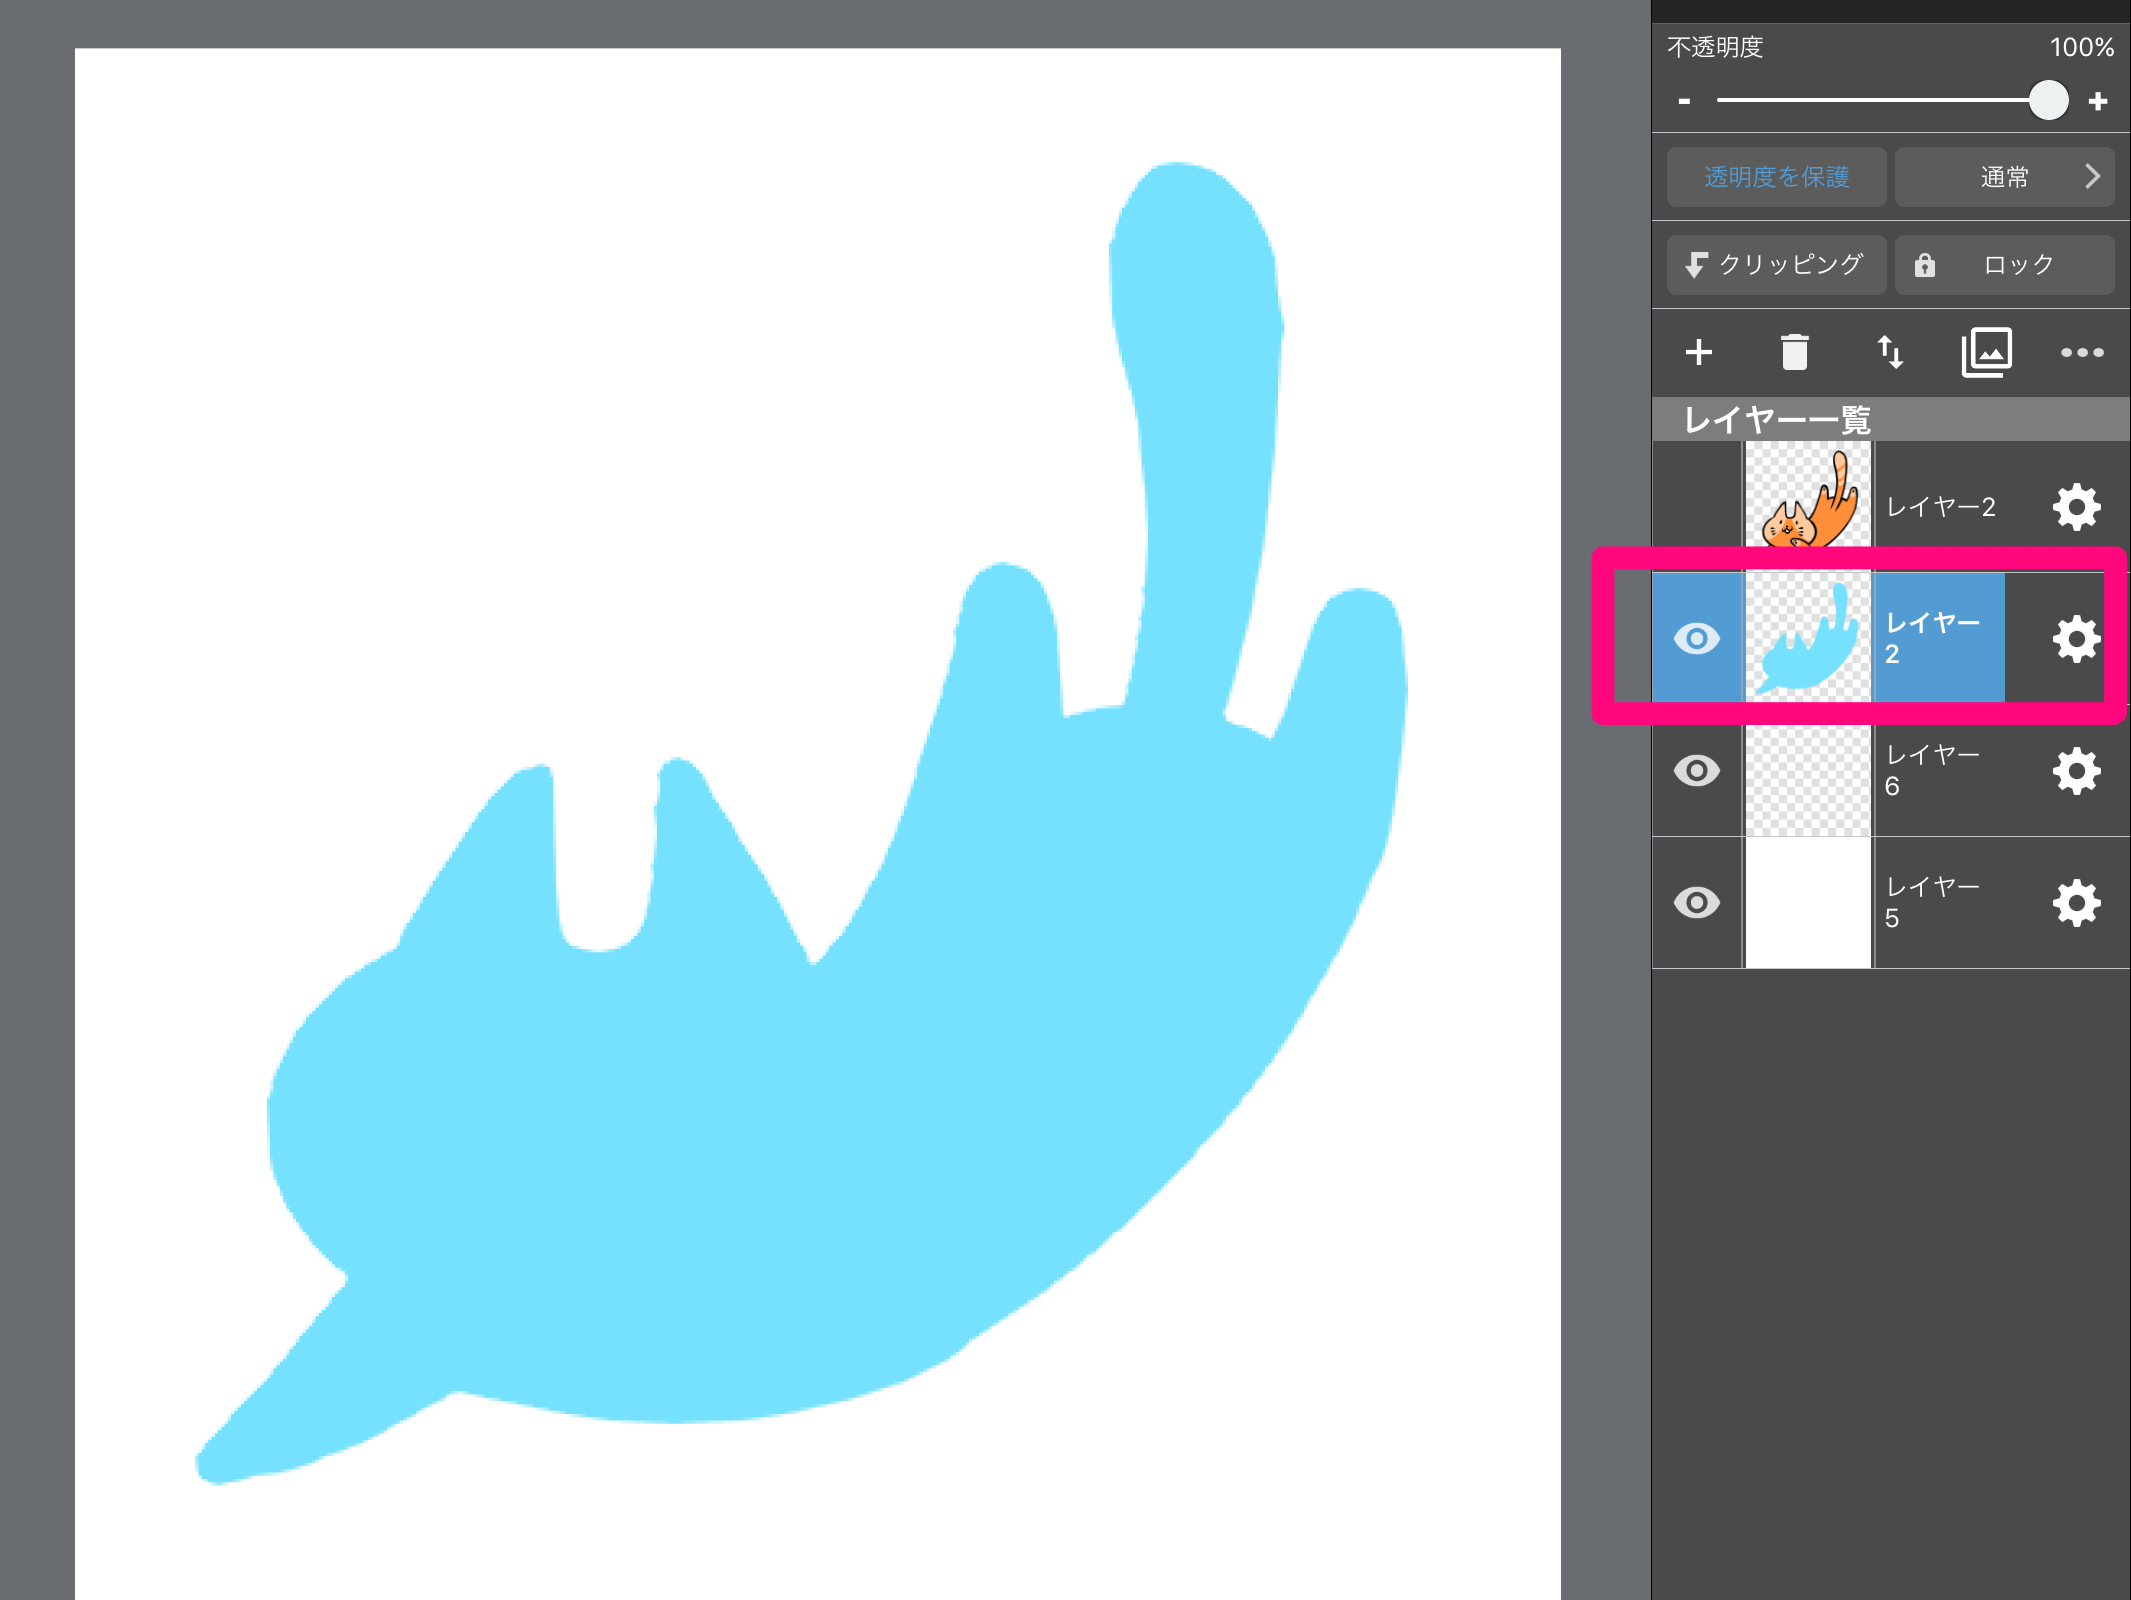
Task: Select the blue silhouette layer thumbnail
Action: coord(1808,638)
